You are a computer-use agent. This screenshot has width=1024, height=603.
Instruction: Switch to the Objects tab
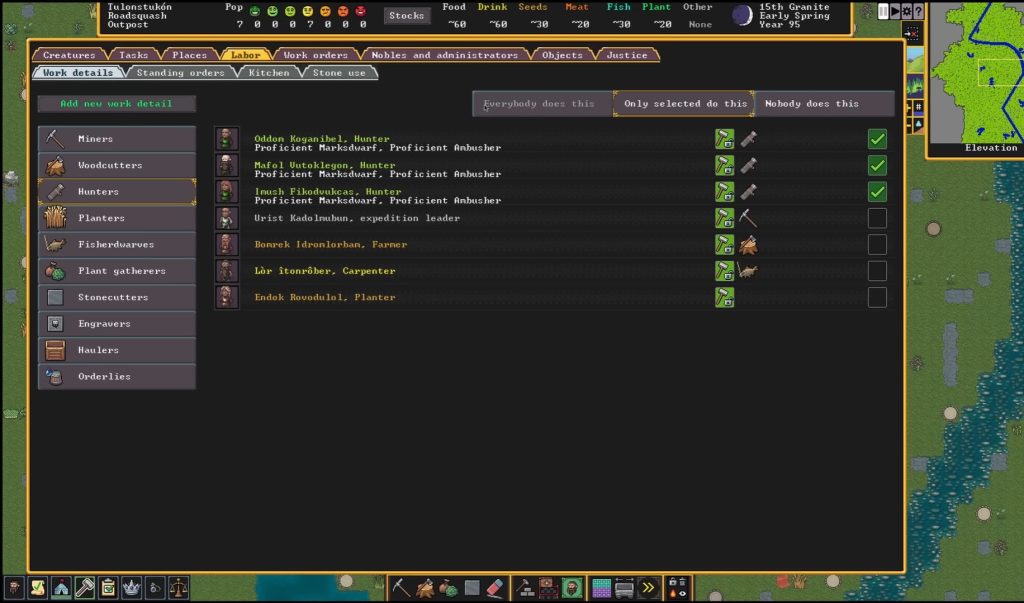[562, 55]
